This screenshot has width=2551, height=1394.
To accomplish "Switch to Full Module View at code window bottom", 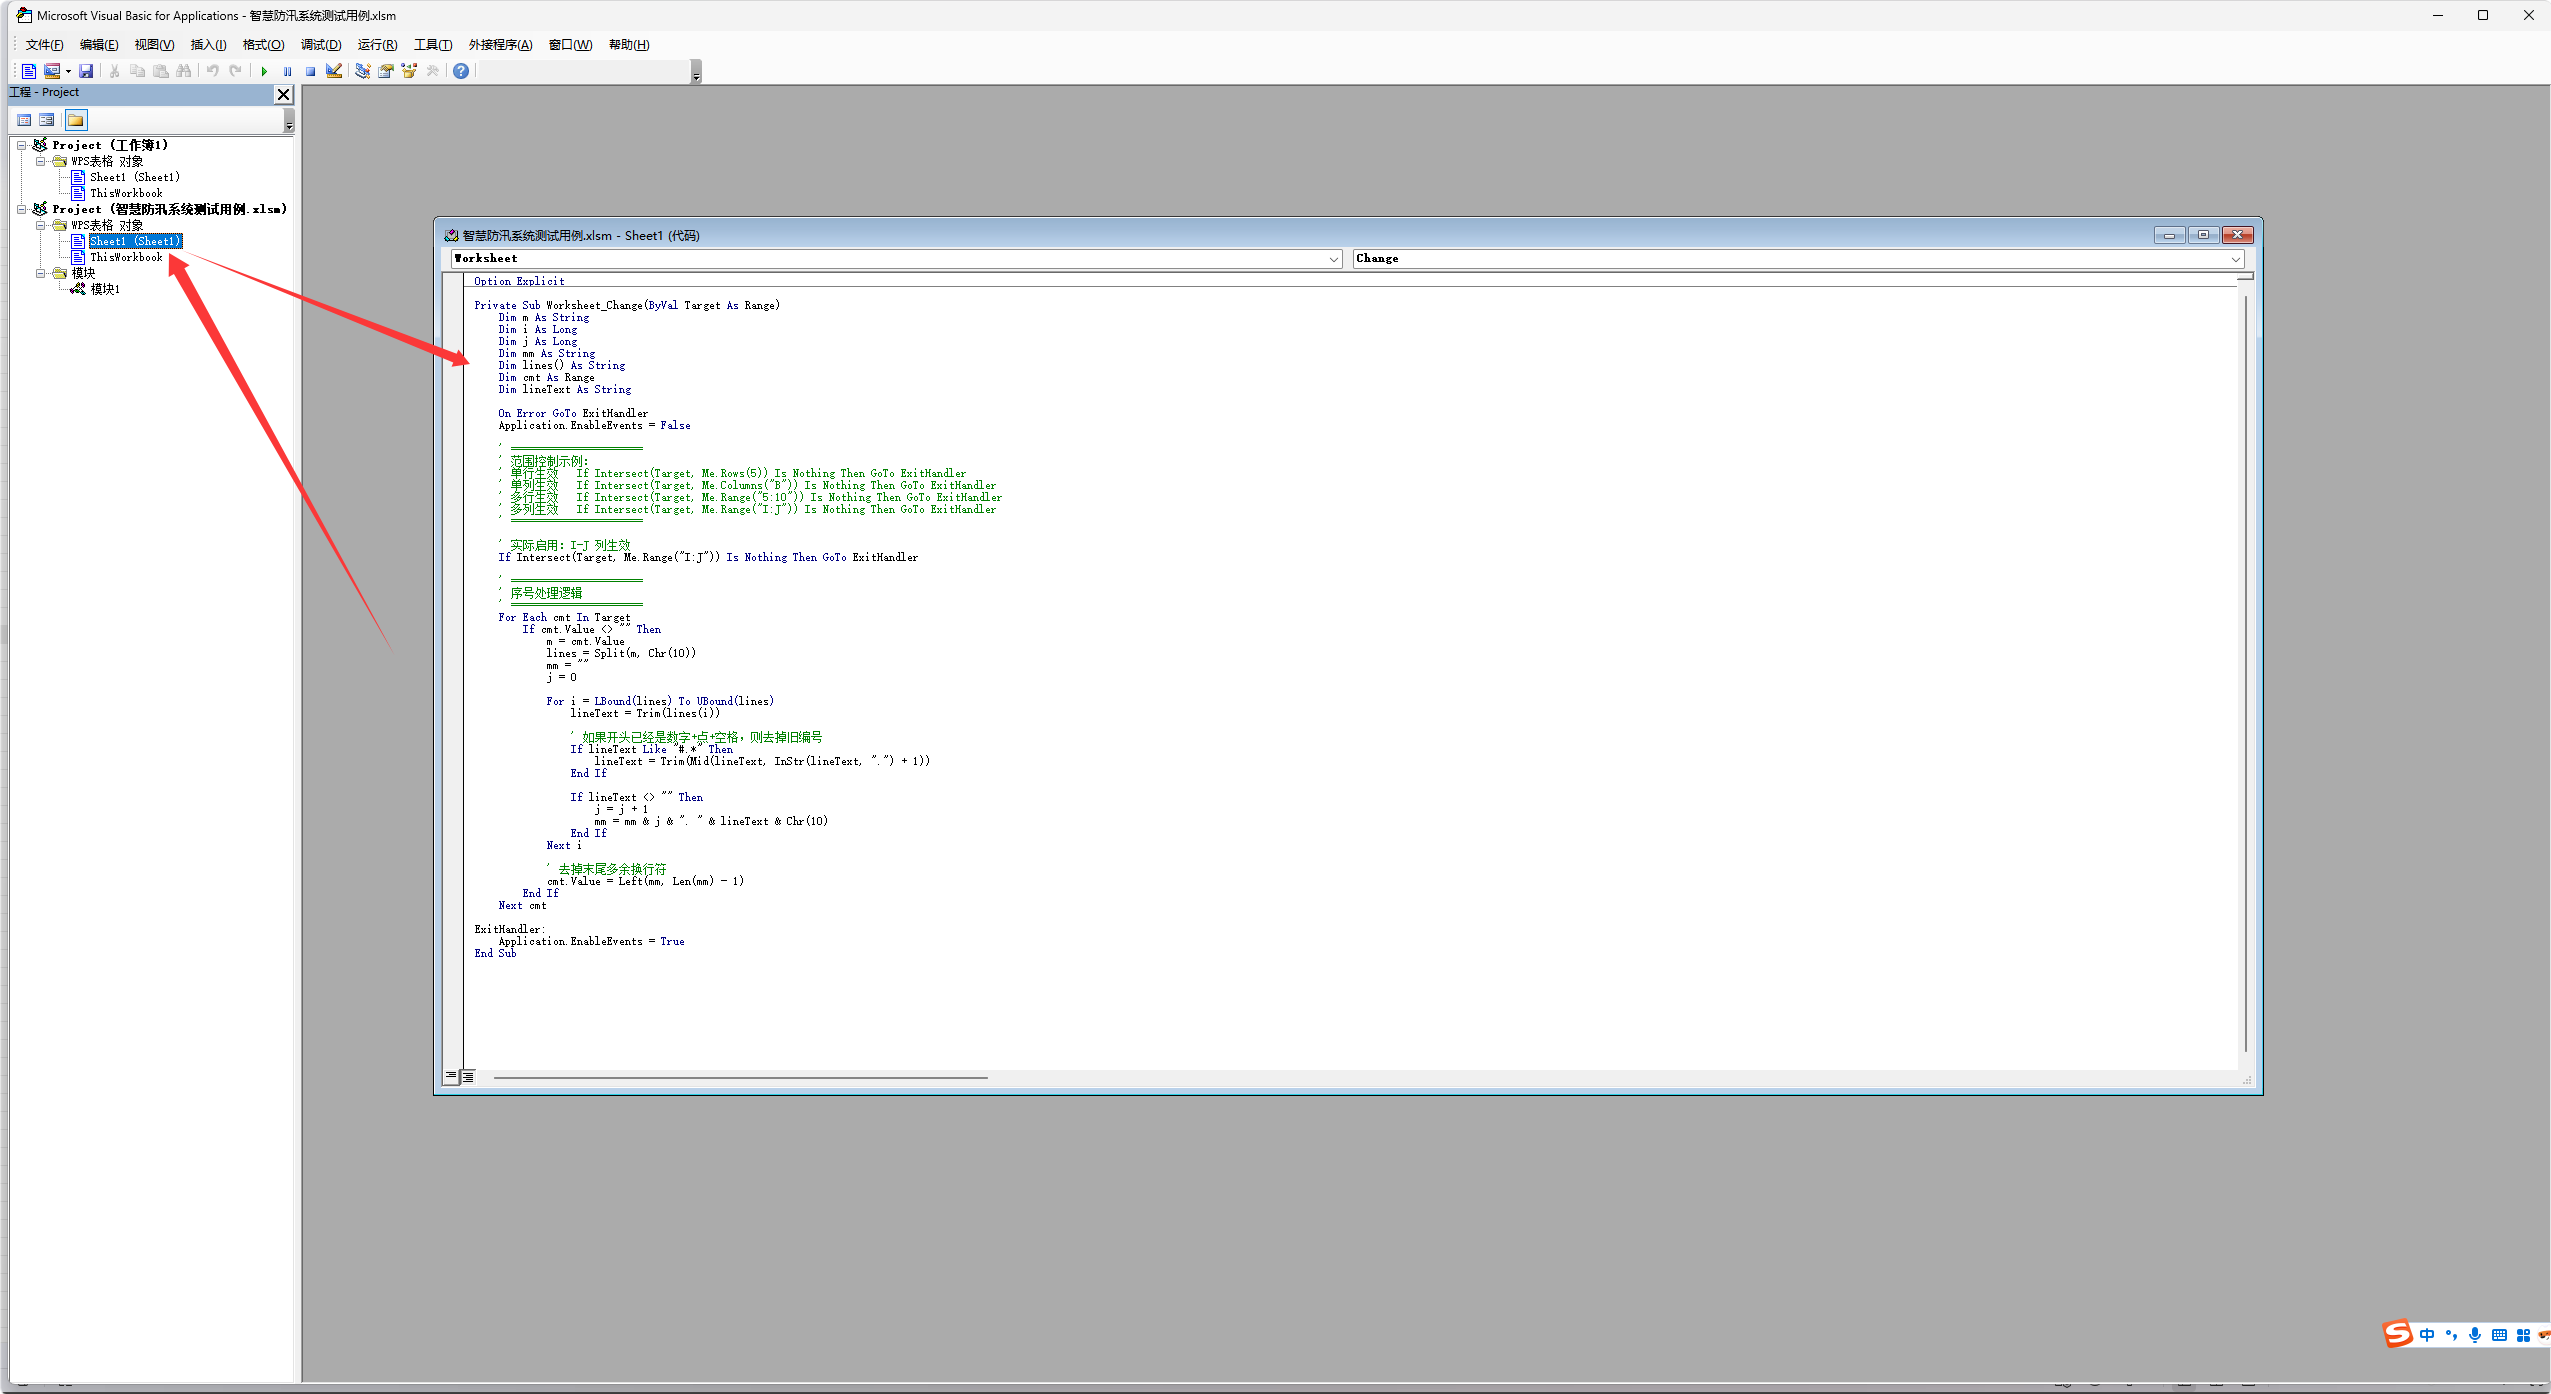I will coord(468,1077).
